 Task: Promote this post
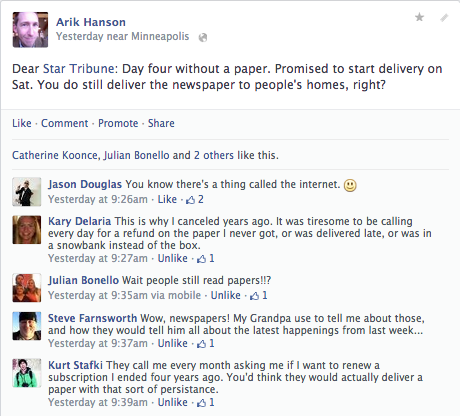point(118,123)
